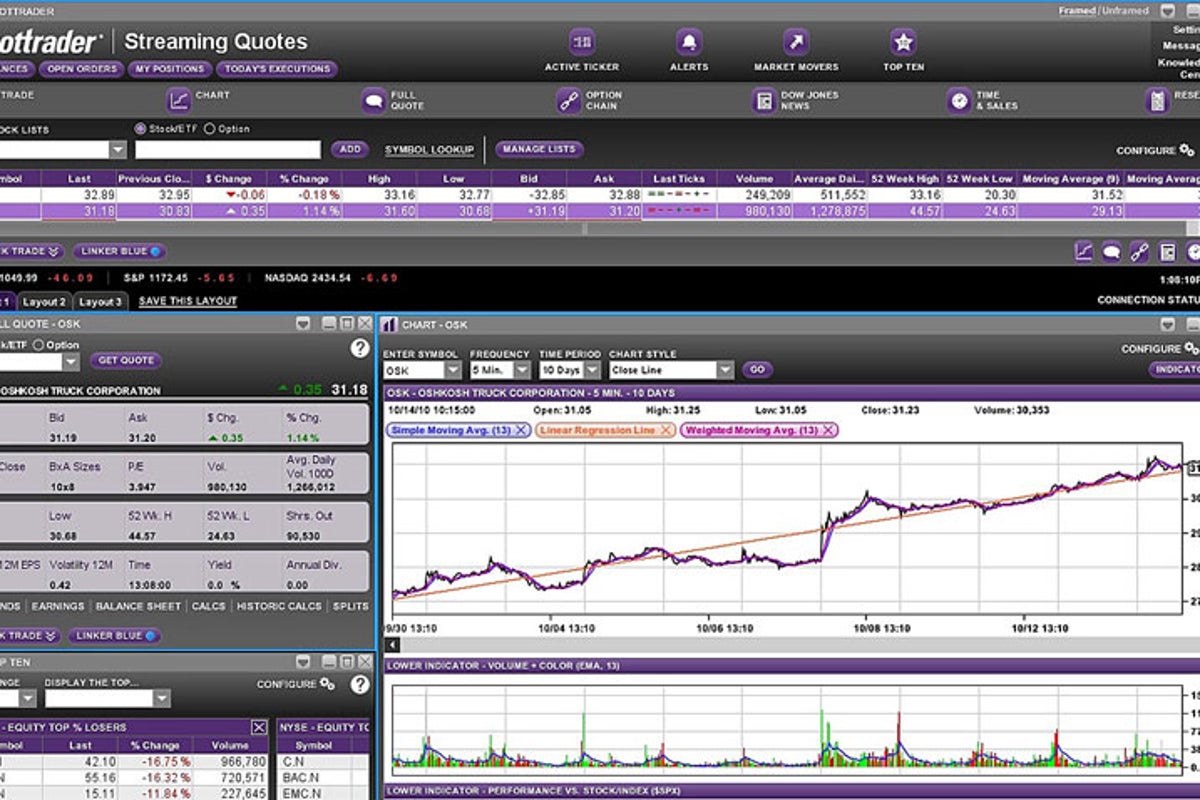Sort the watch list by % Change column
This screenshot has height=800, width=1200.
click(x=304, y=179)
